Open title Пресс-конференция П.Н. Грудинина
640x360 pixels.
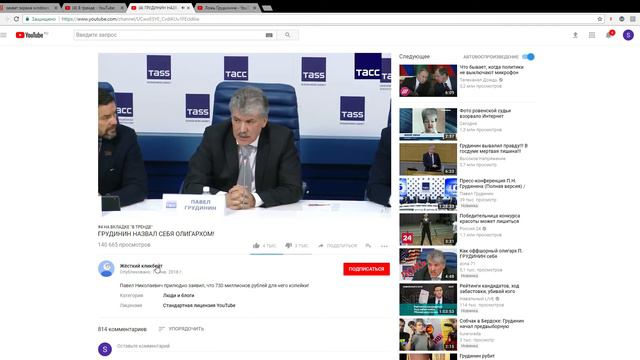click(x=492, y=183)
